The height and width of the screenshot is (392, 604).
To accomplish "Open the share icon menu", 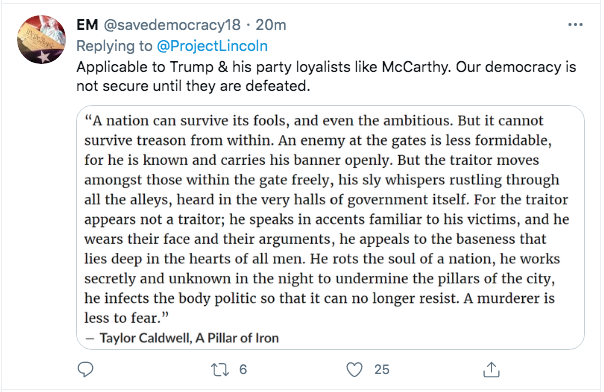I will coord(491,369).
